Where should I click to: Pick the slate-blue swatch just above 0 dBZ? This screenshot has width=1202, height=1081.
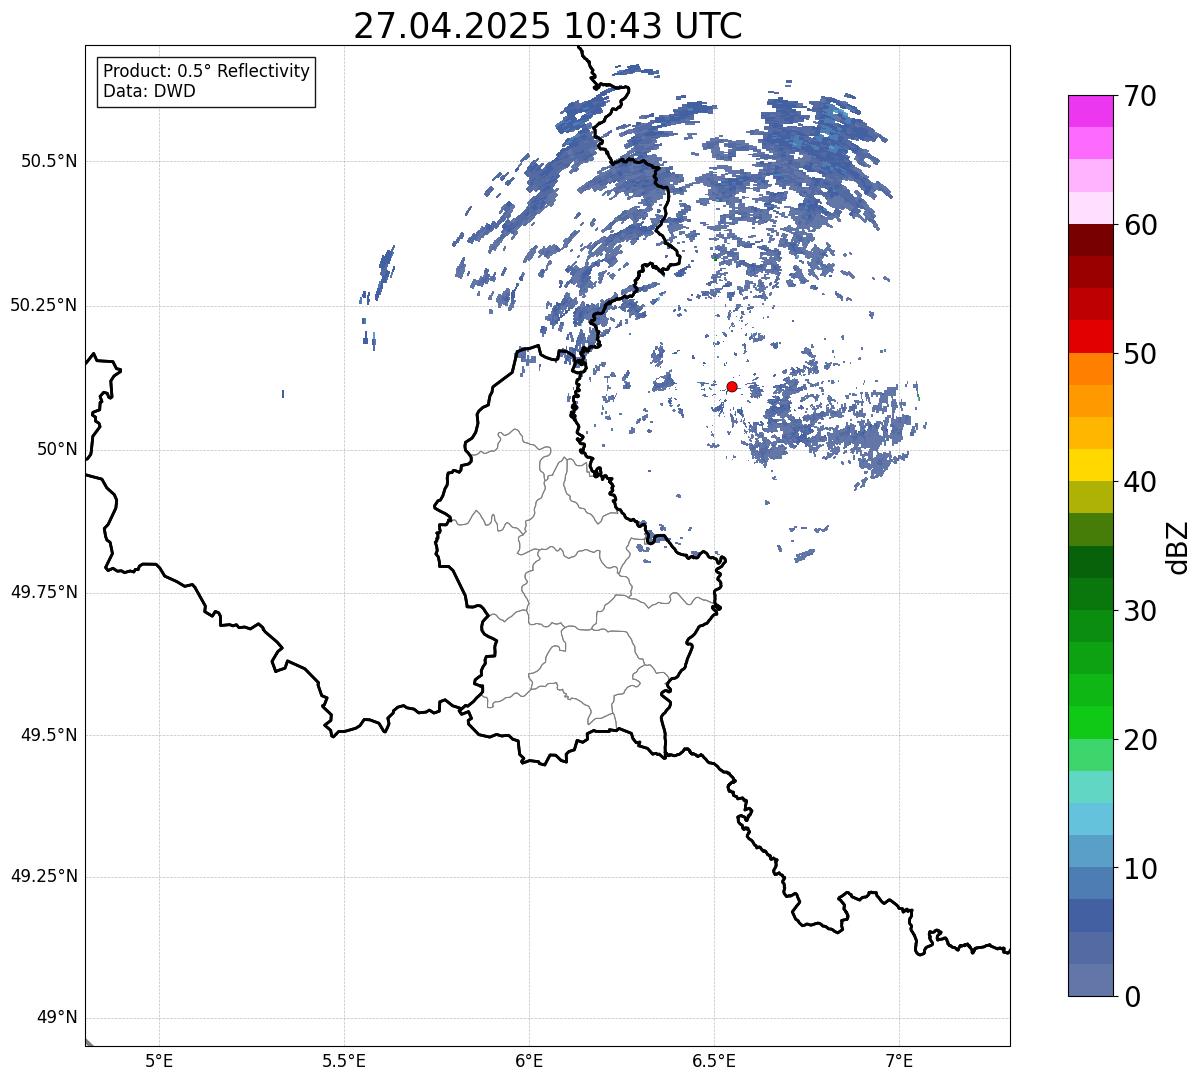click(1090, 980)
